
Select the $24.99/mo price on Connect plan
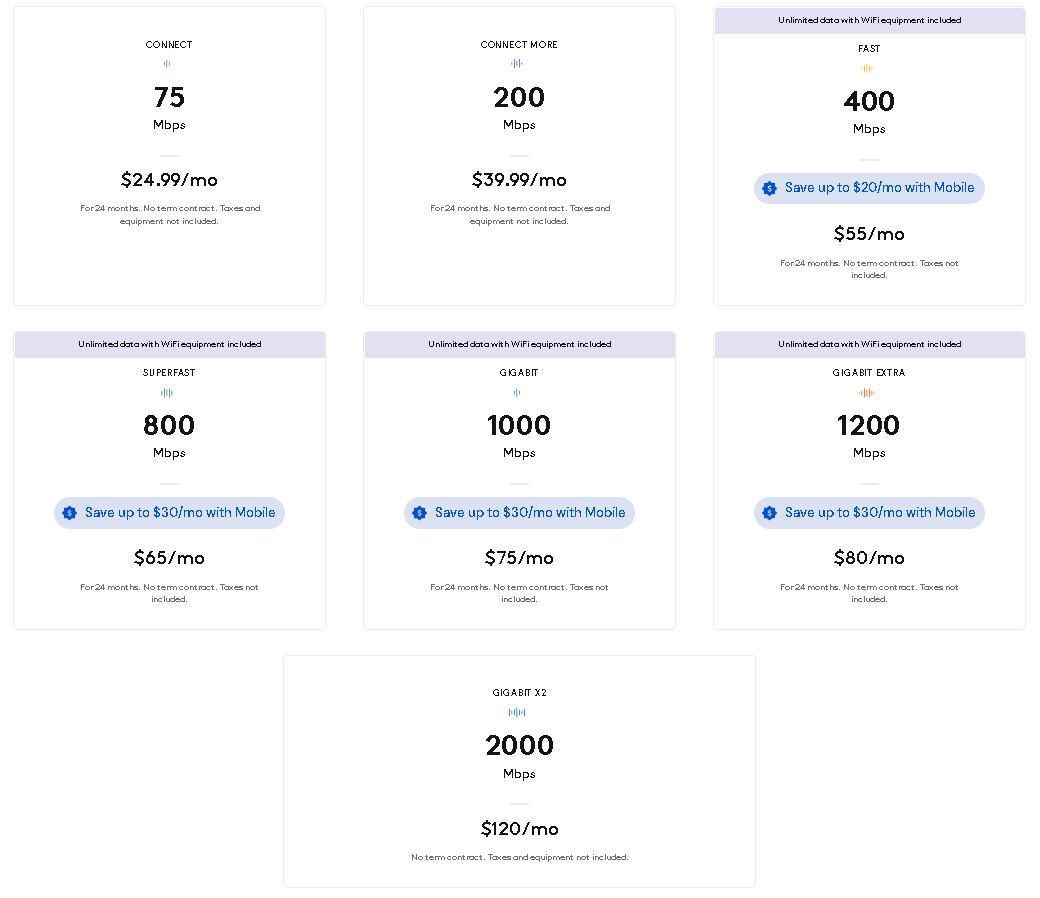pos(169,179)
